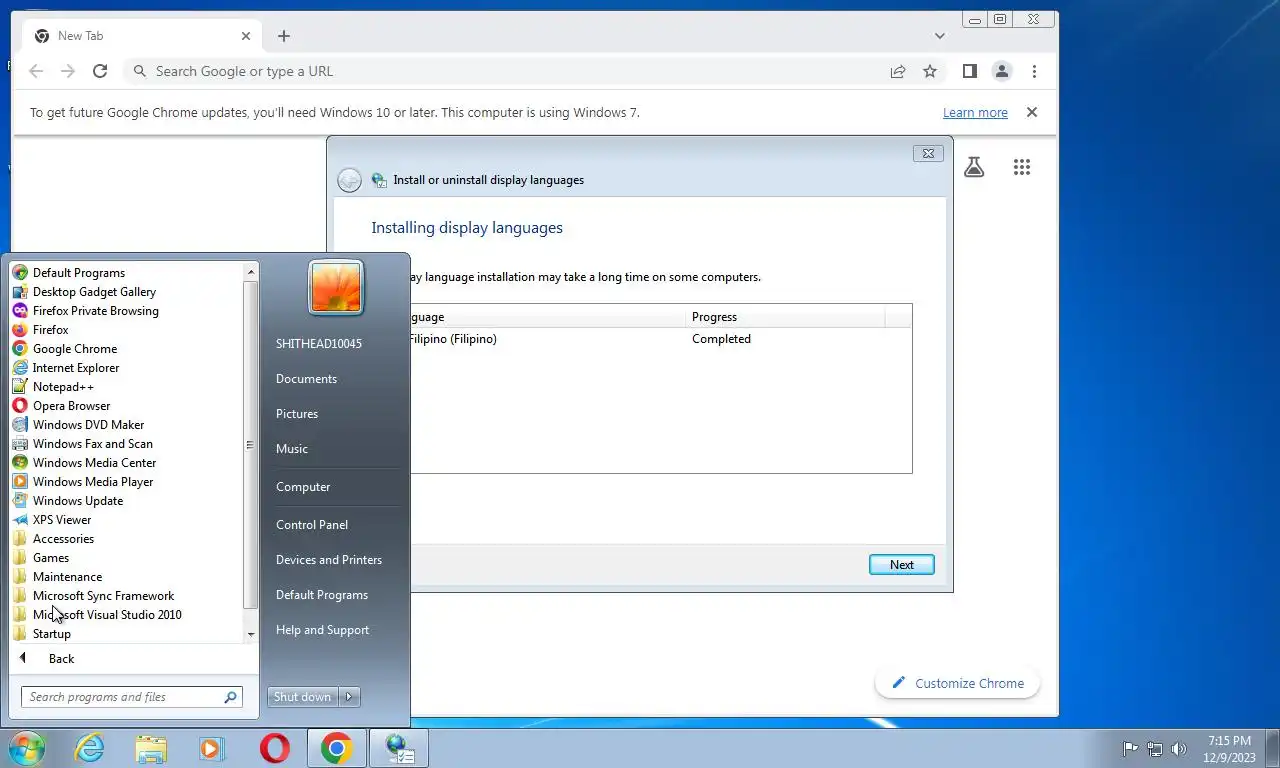Click the volume icon in system tray
This screenshot has height=768, width=1280.
click(1179, 748)
